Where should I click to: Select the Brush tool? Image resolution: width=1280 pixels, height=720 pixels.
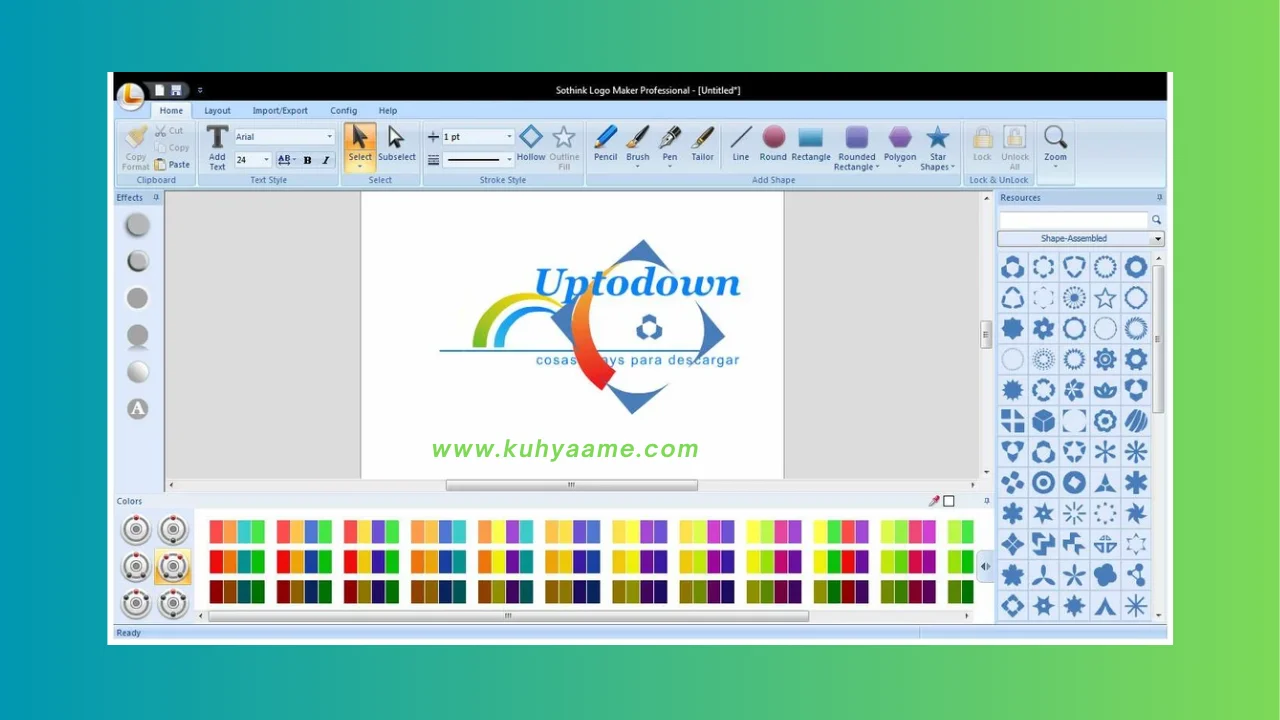(x=638, y=144)
